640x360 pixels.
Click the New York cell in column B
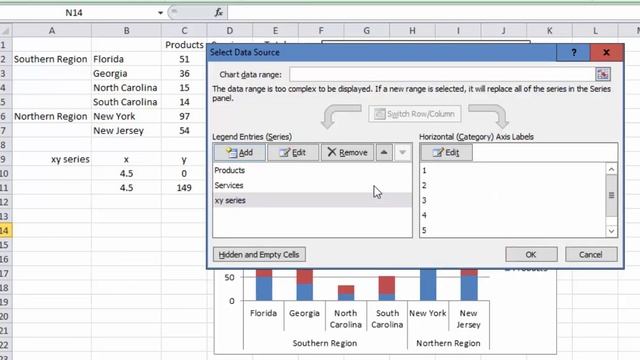pyautogui.click(x=127, y=116)
